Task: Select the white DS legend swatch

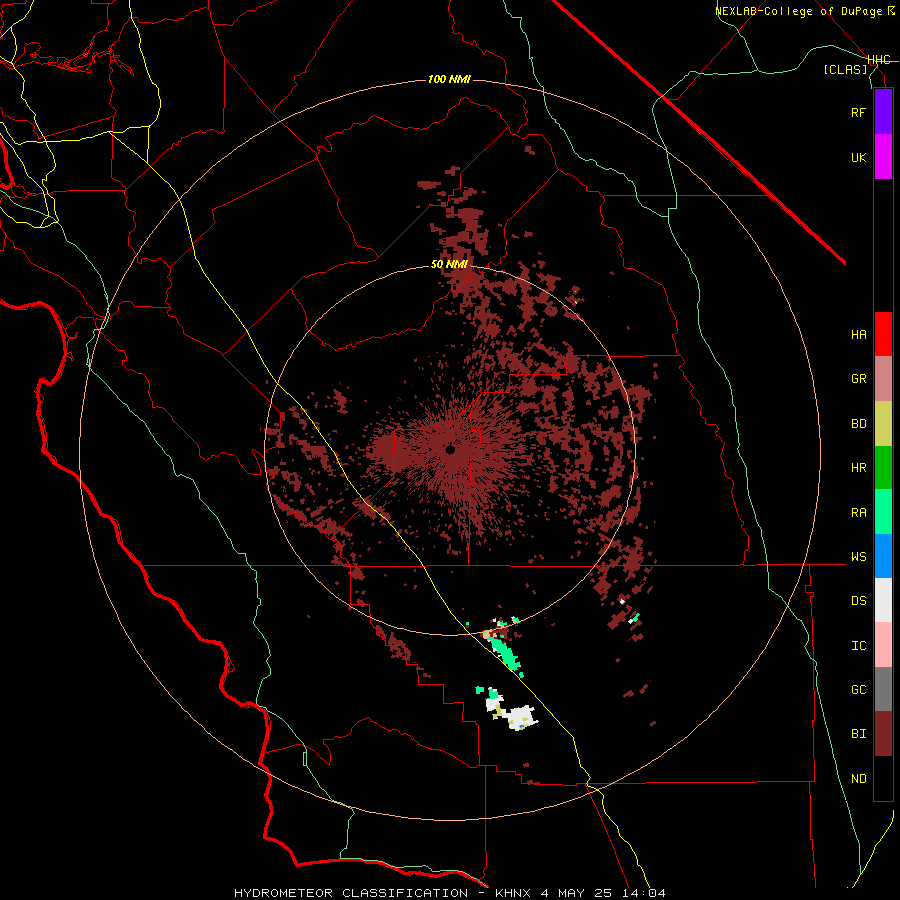Action: pos(883,600)
